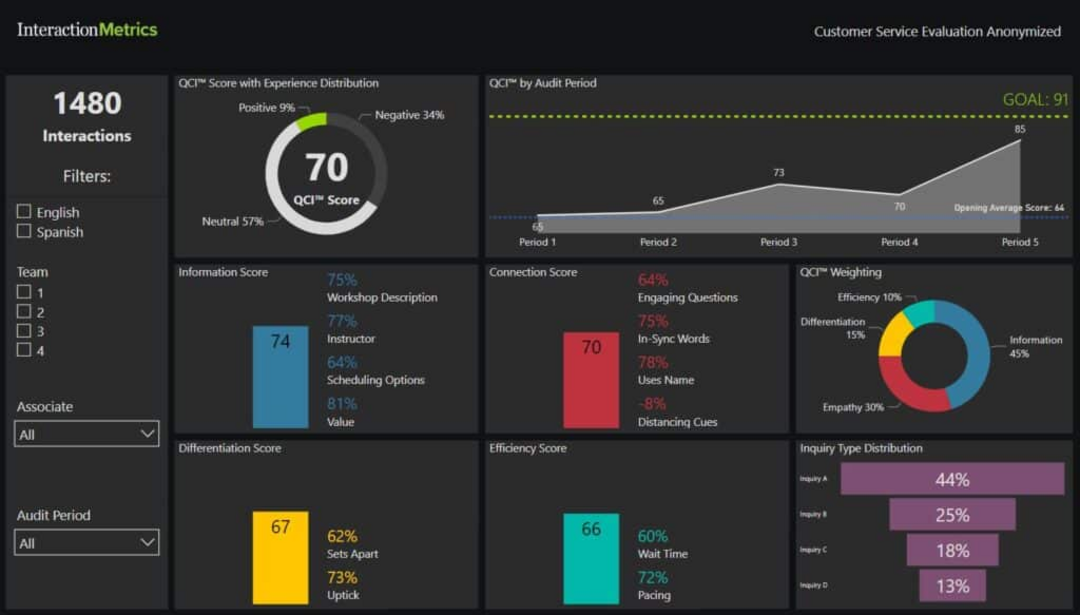Image resolution: width=1080 pixels, height=615 pixels.
Task: Enable the Spanish language checkbox
Action: tap(24, 232)
